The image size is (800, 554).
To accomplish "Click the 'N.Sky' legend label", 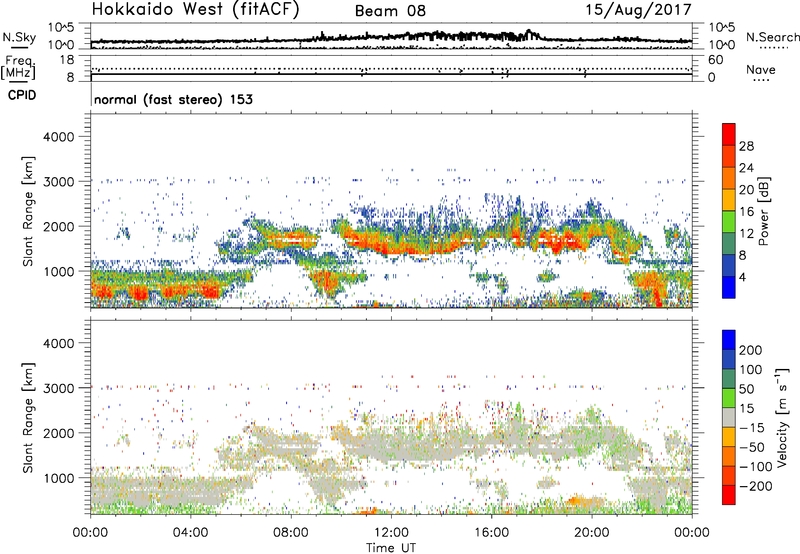I will (19, 37).
